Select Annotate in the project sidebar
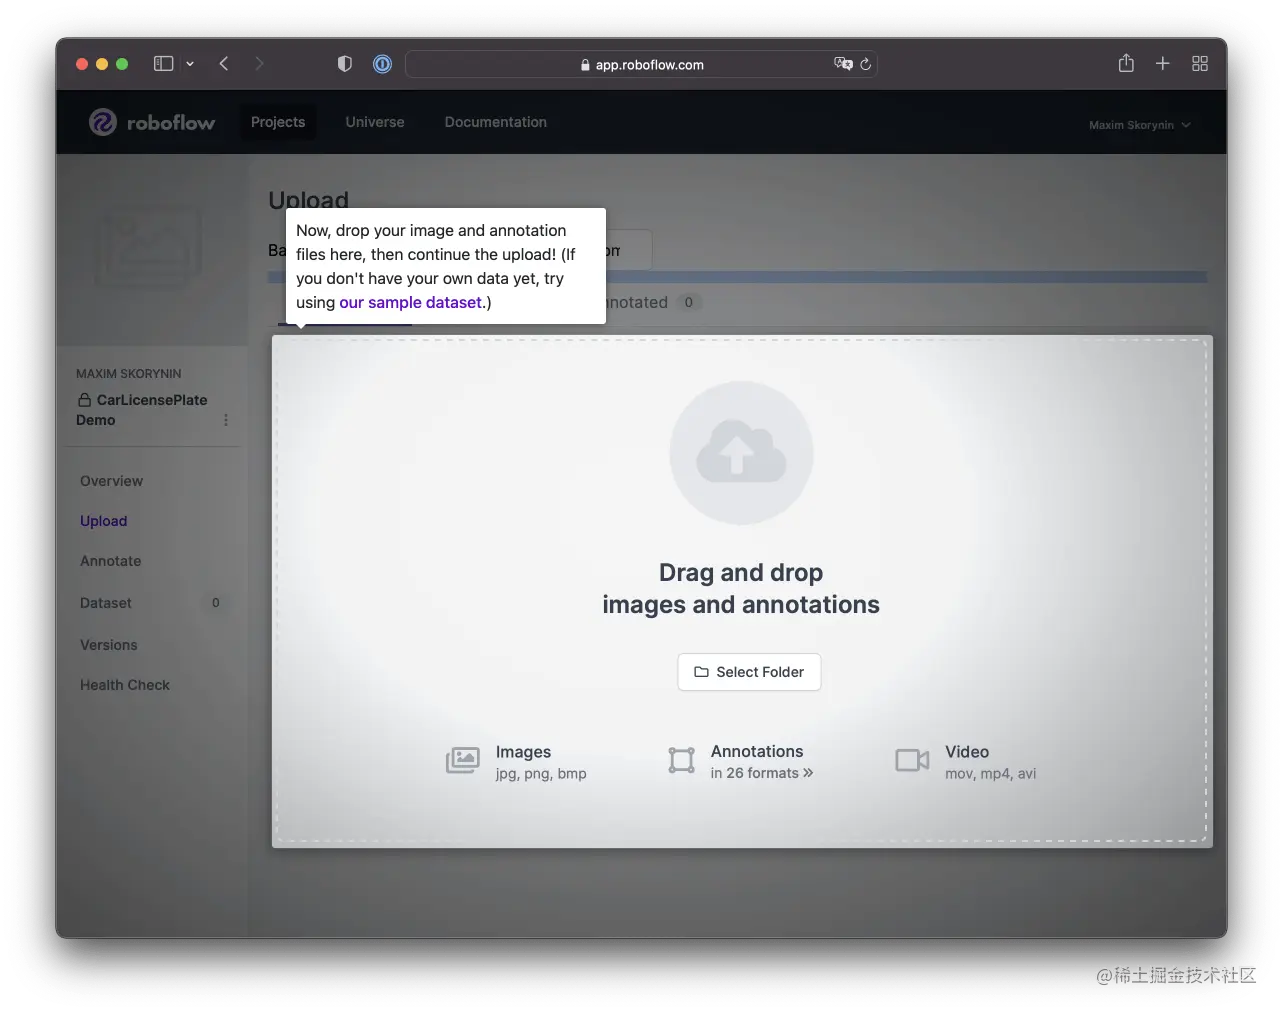The height and width of the screenshot is (1012, 1283). [110, 561]
